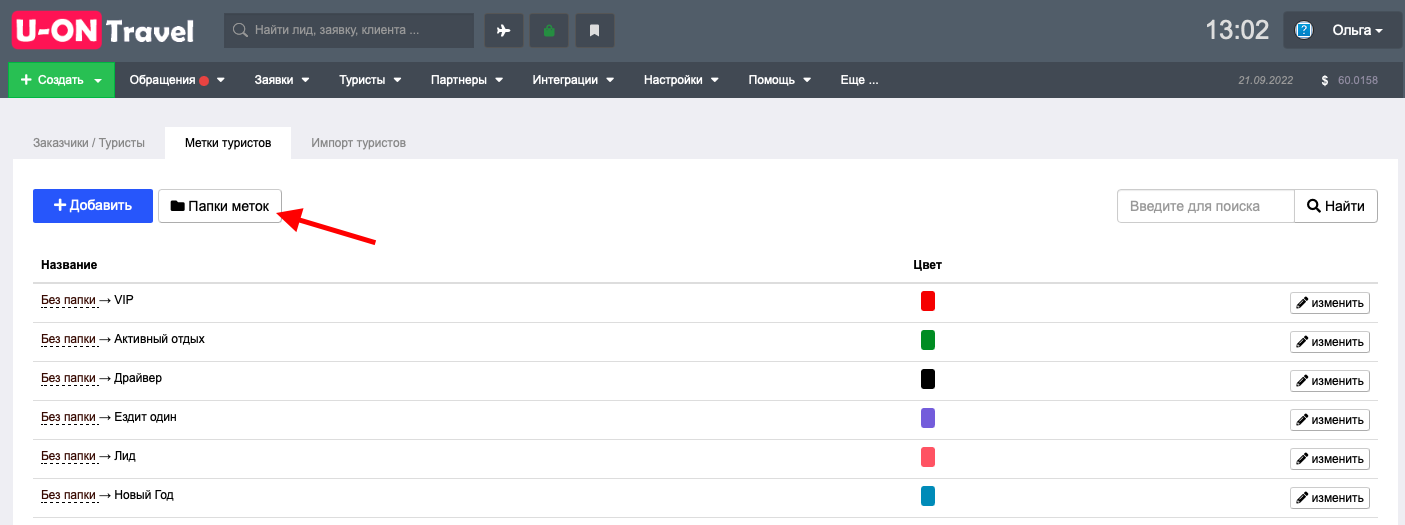
Task: Click the dollar exchange rate indicator
Action: [x=1349, y=80]
